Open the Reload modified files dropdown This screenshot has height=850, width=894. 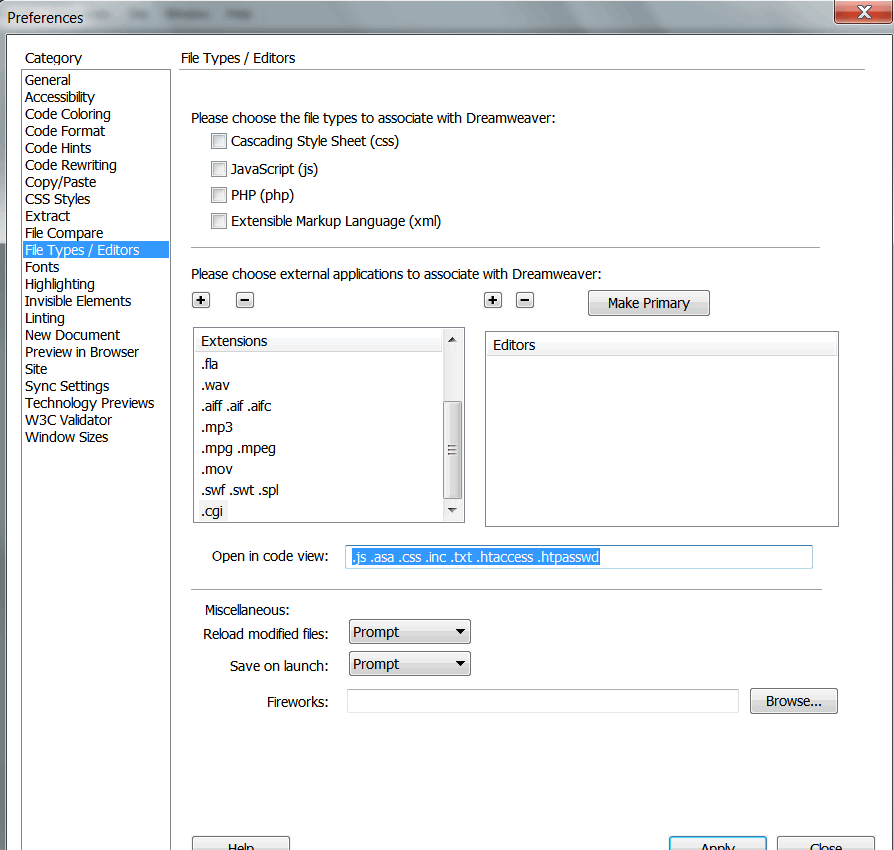click(409, 632)
